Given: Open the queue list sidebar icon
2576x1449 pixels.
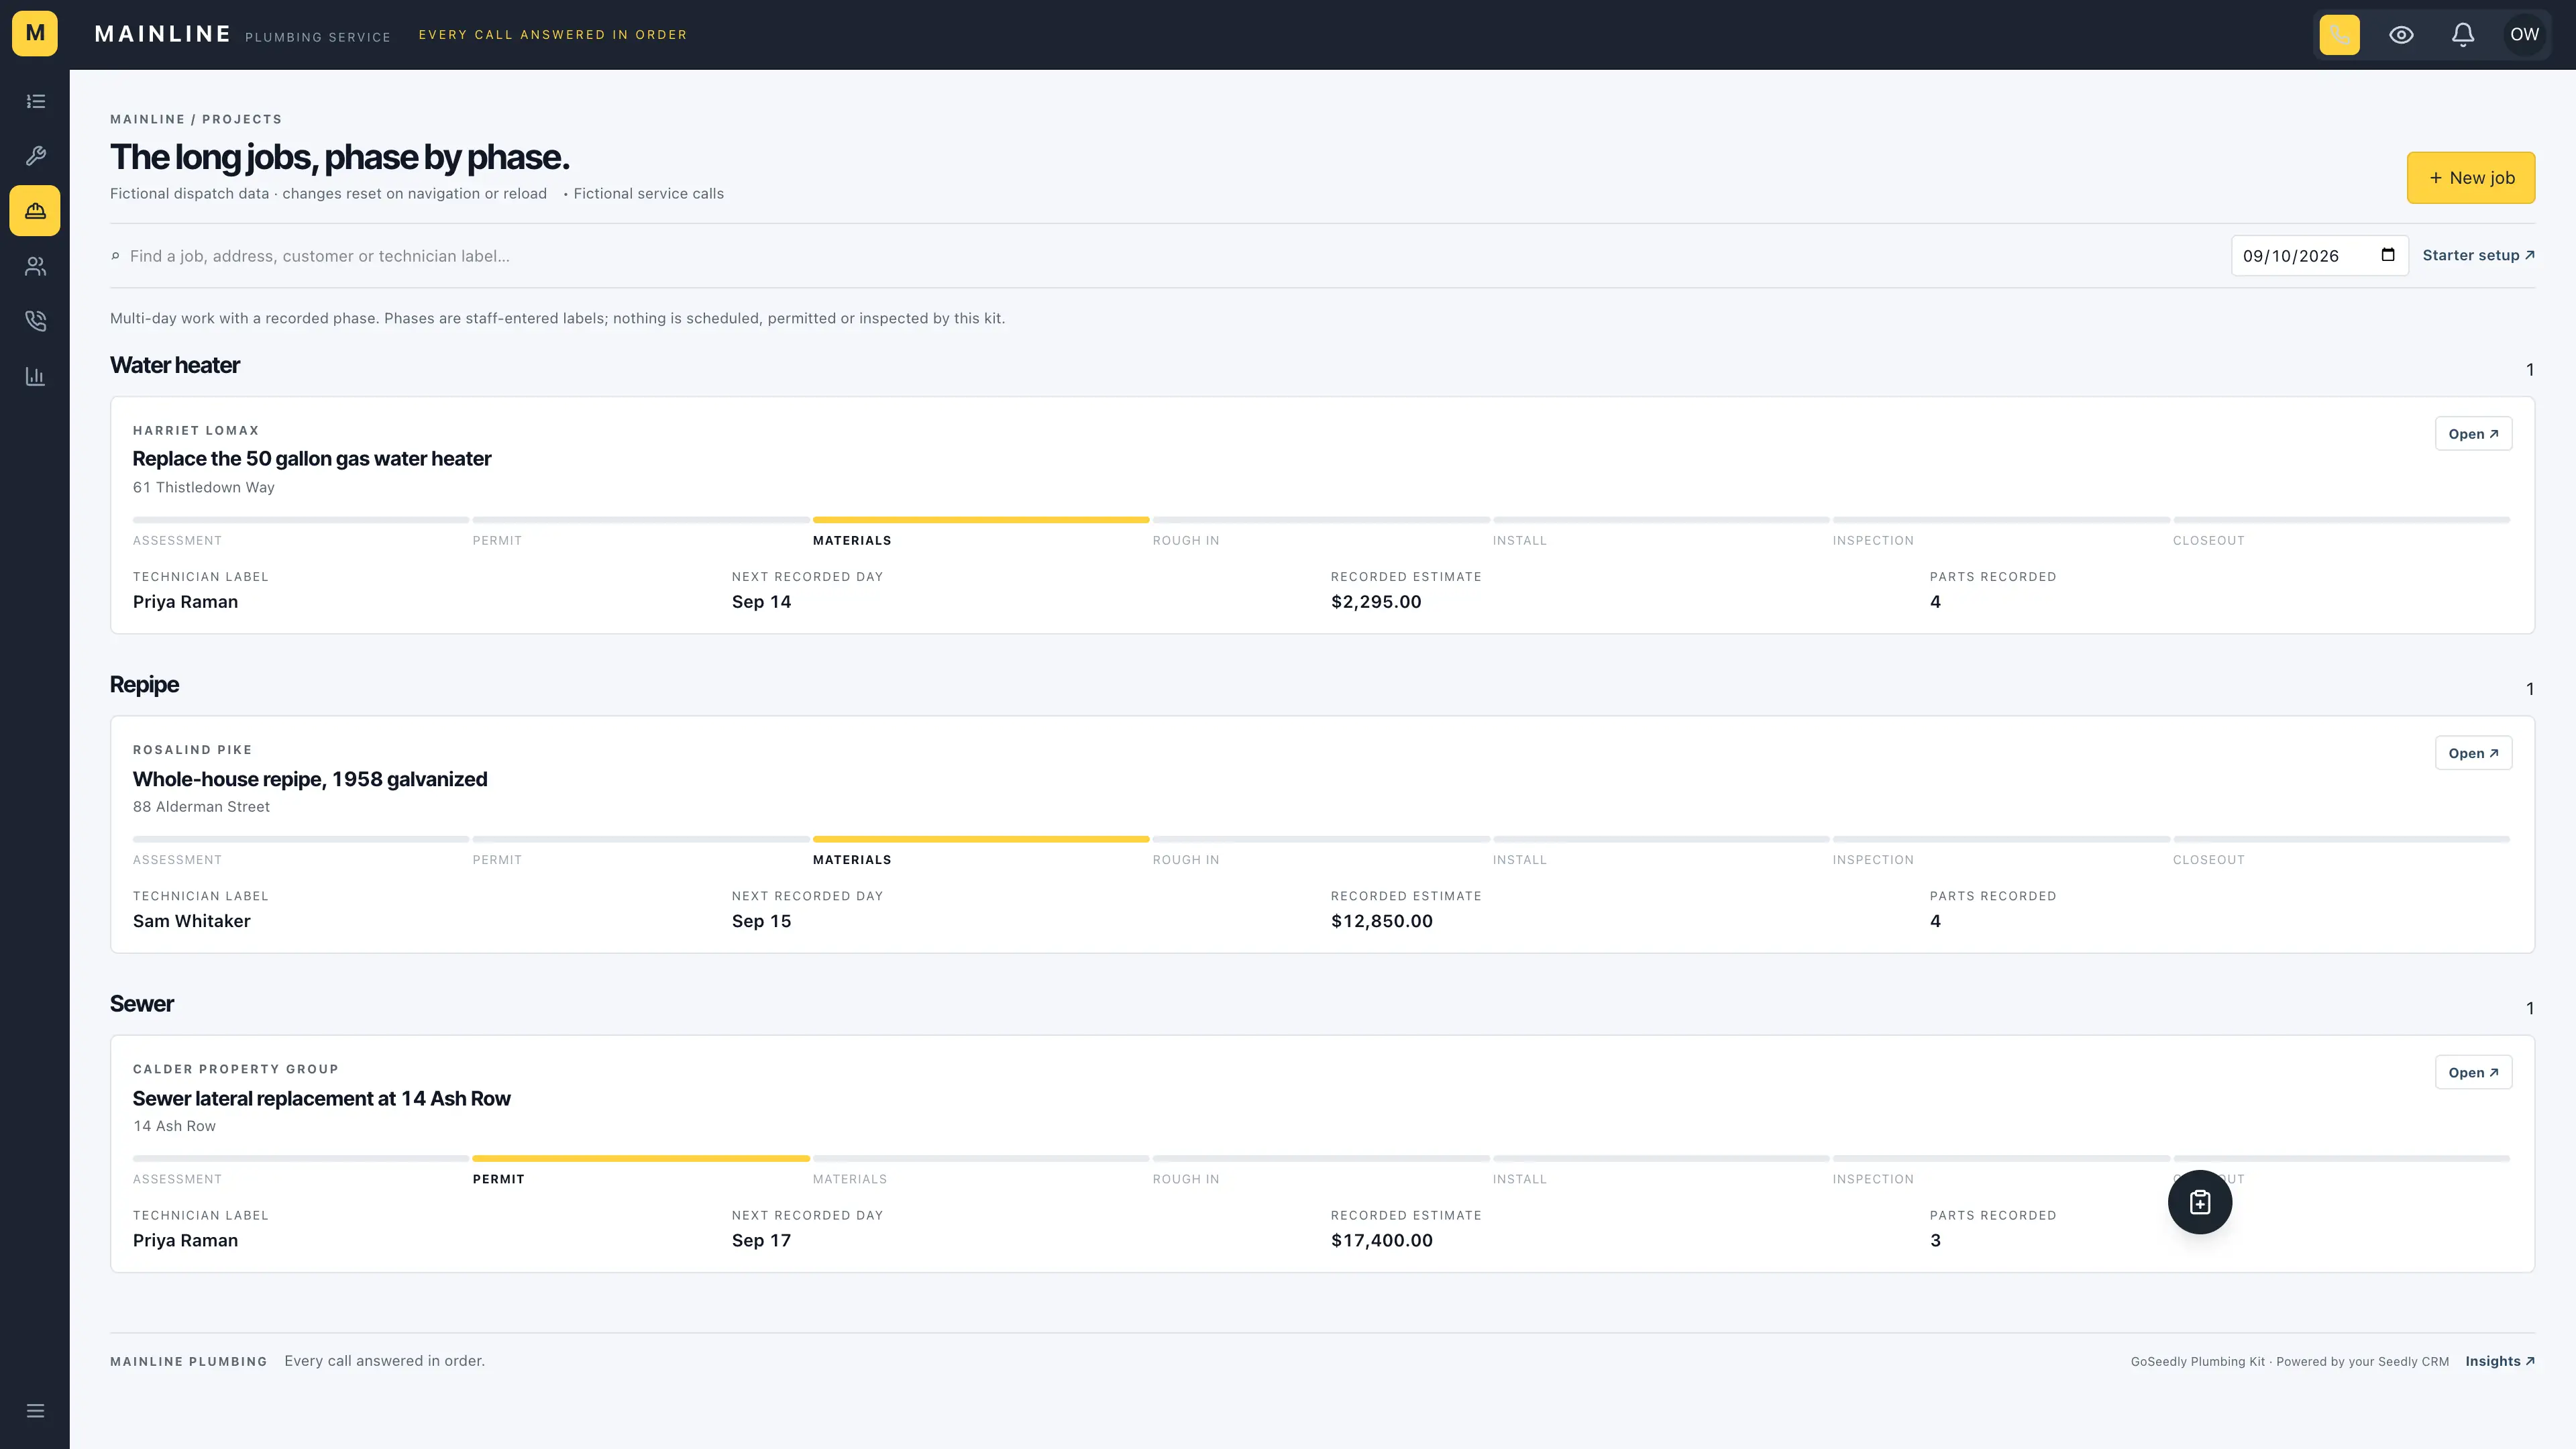Looking at the screenshot, I should (x=35, y=101).
